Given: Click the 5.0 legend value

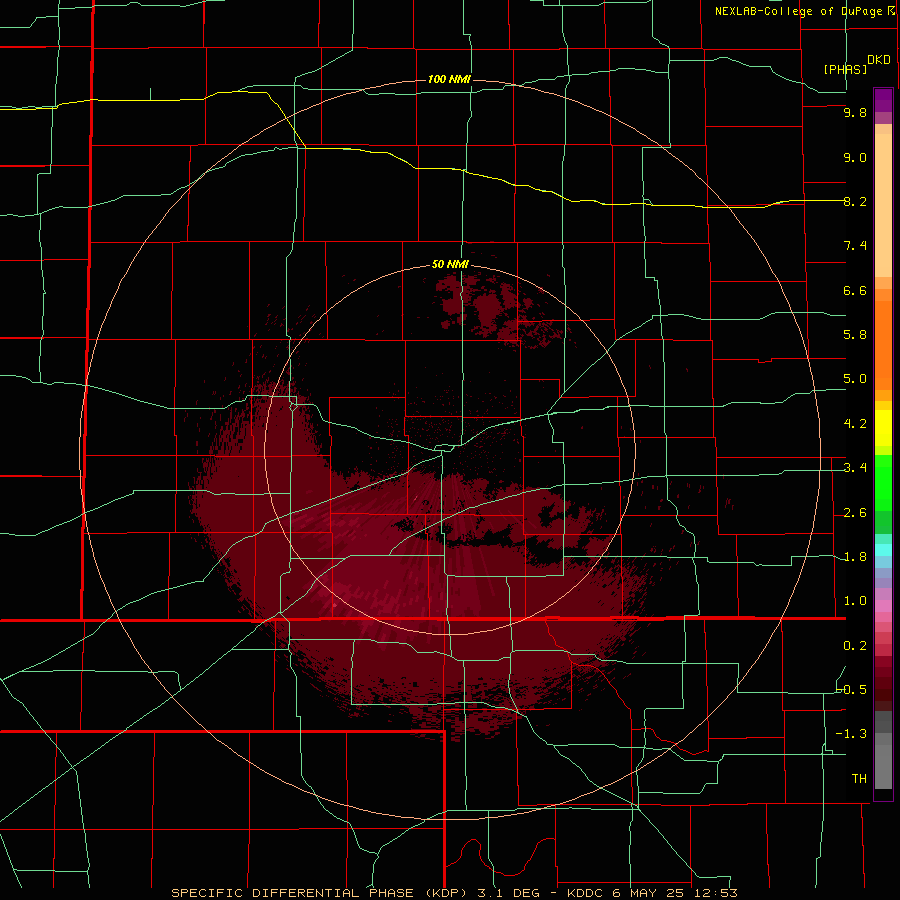Looking at the screenshot, I should 855,379.
